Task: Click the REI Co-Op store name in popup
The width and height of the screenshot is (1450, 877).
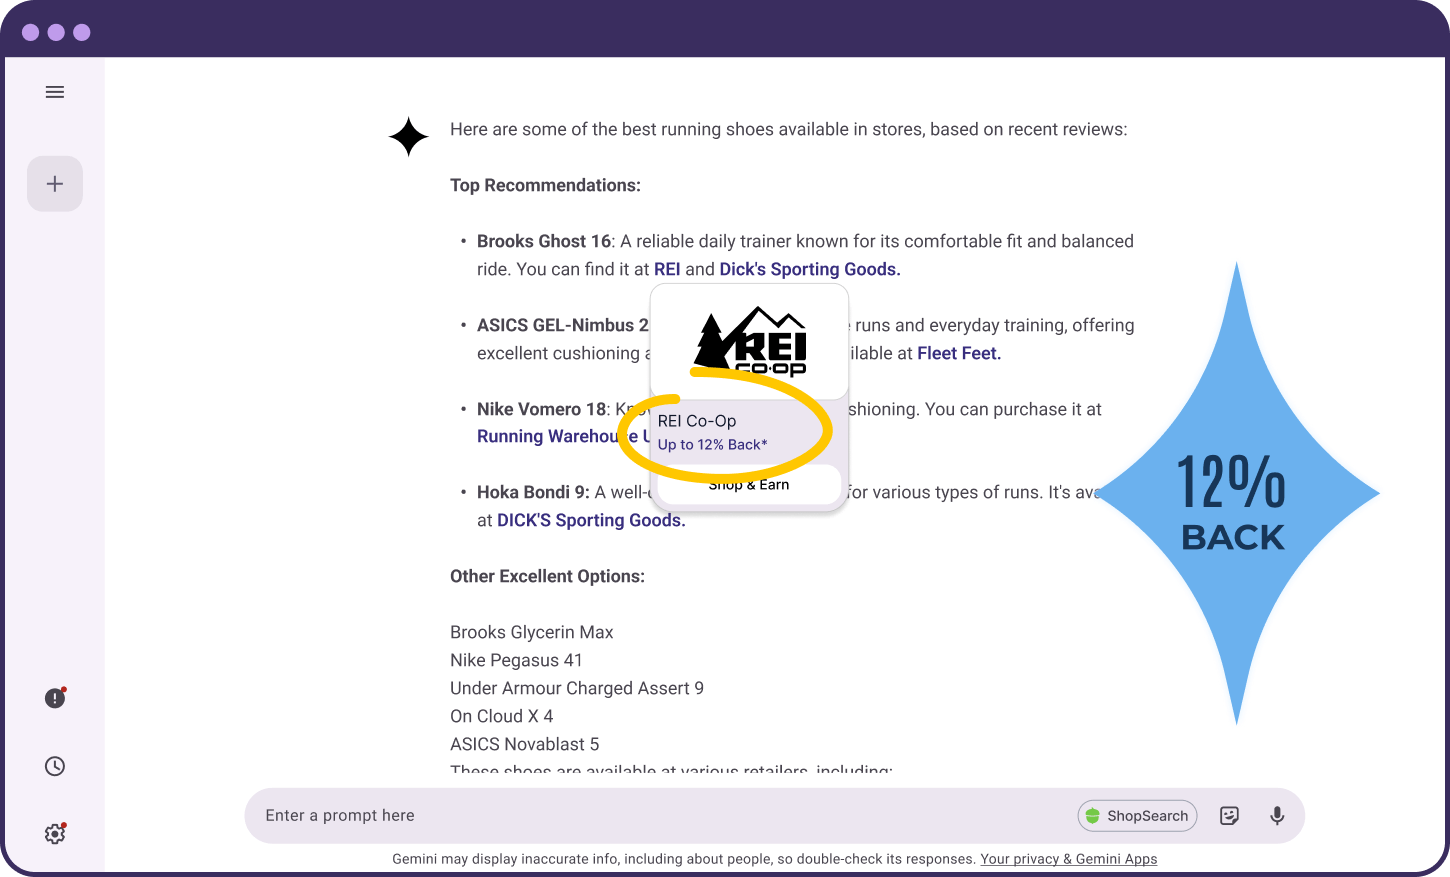Action: [x=697, y=421]
